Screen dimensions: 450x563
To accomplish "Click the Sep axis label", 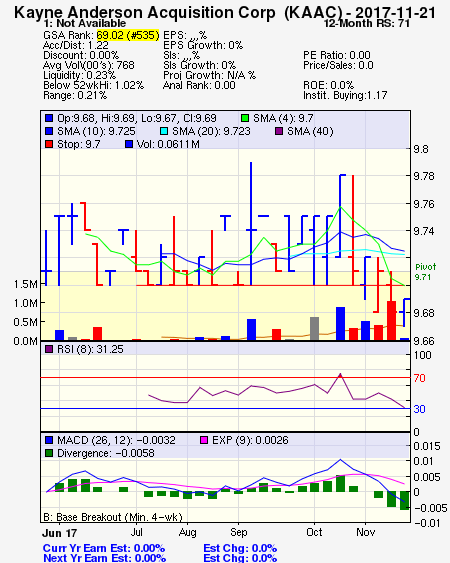I will 239,532.
